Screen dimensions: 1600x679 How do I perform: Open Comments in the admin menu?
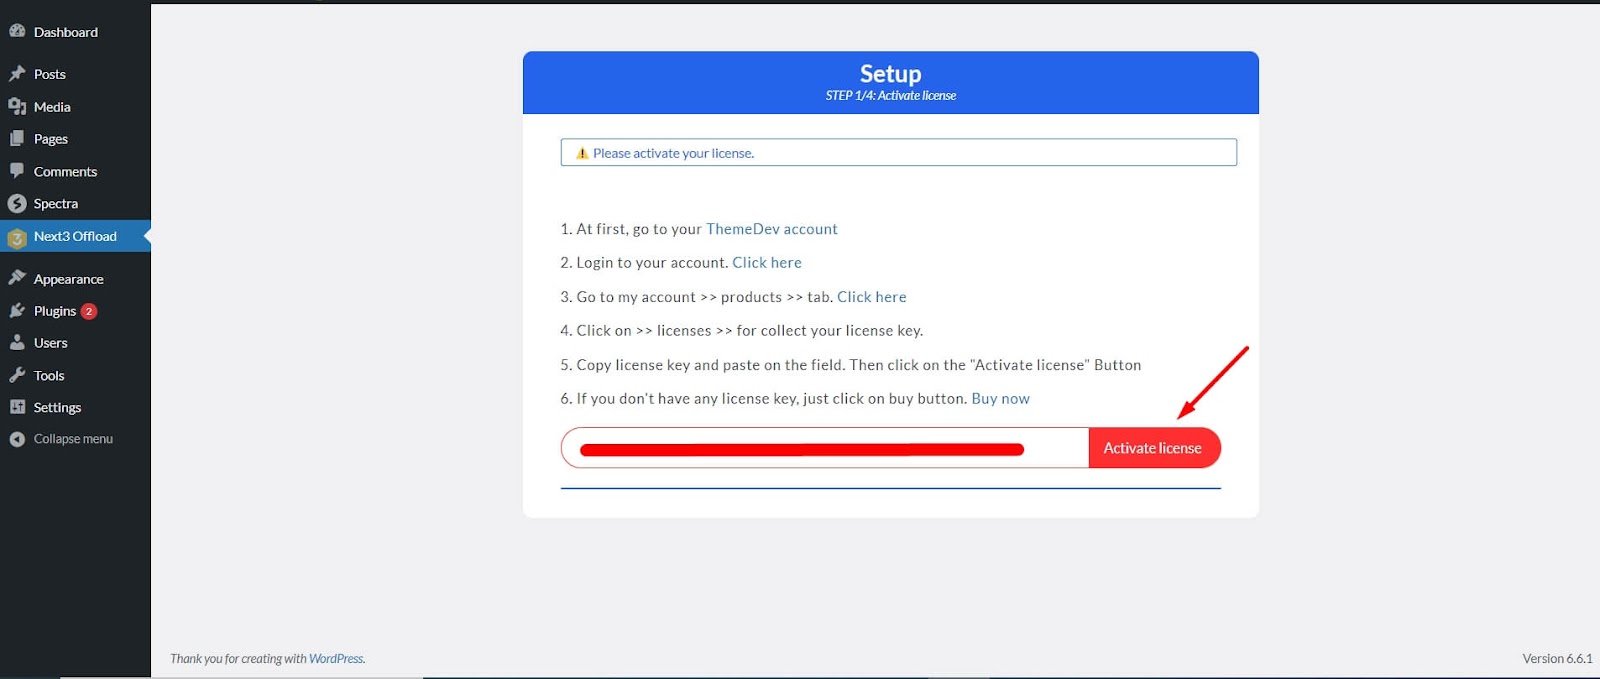[66, 172]
